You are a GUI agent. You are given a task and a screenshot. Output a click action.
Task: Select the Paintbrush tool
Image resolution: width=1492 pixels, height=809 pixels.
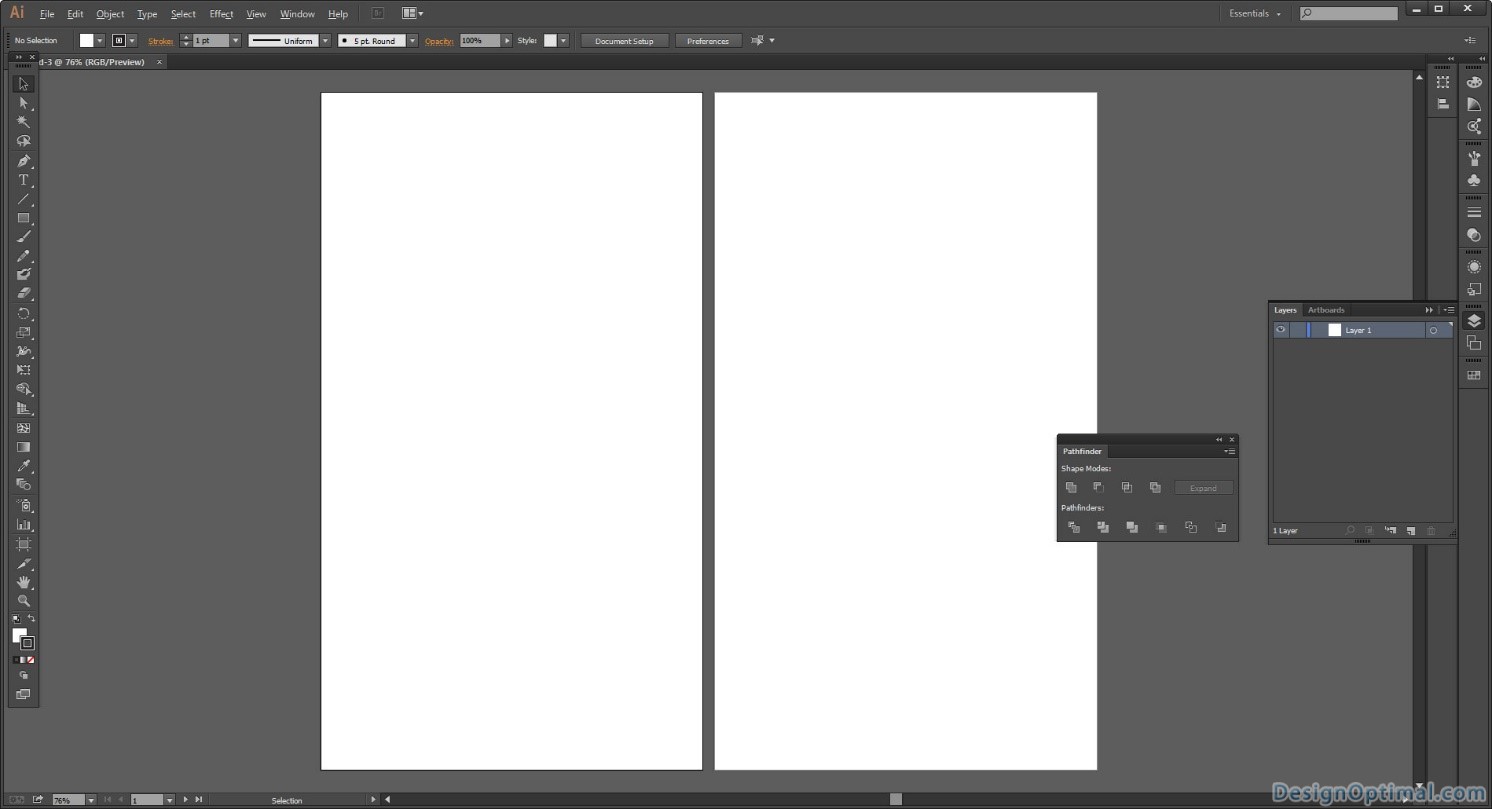click(x=23, y=237)
